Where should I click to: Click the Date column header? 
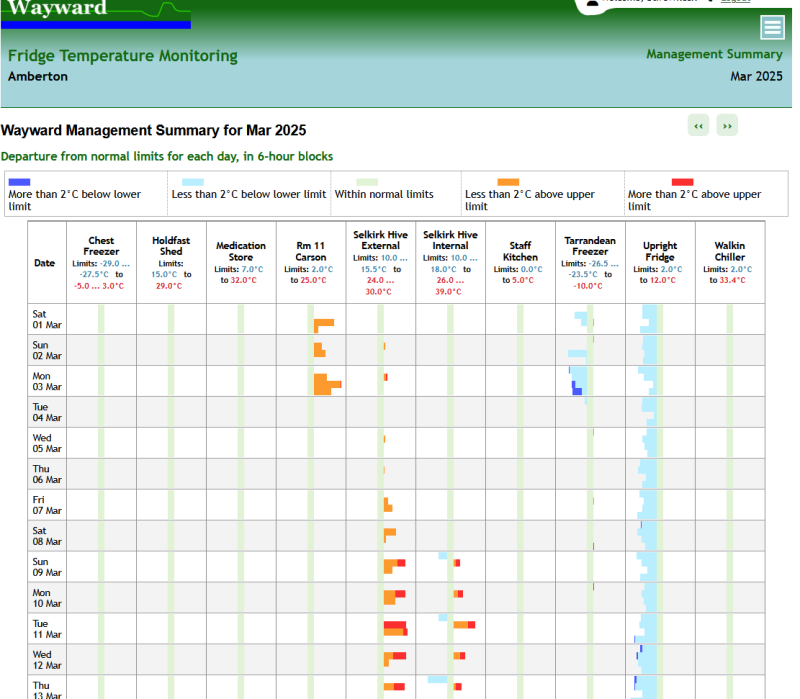tap(45, 263)
